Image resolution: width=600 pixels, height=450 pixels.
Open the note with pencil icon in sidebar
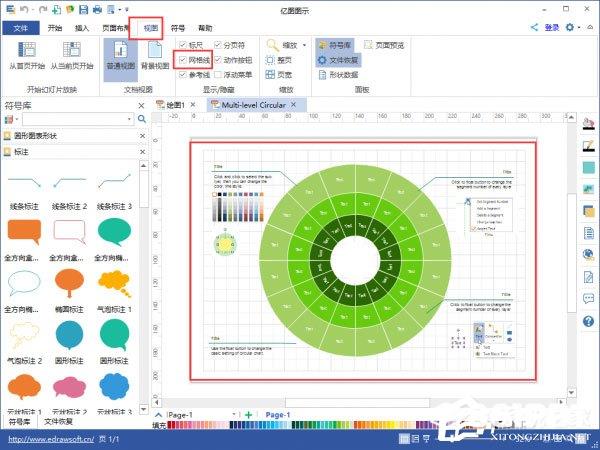589,276
